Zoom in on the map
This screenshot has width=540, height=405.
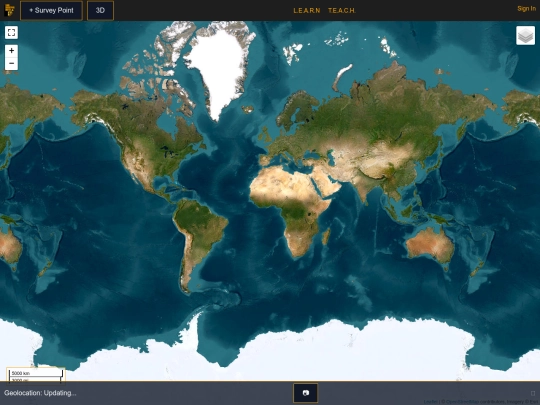(11, 51)
